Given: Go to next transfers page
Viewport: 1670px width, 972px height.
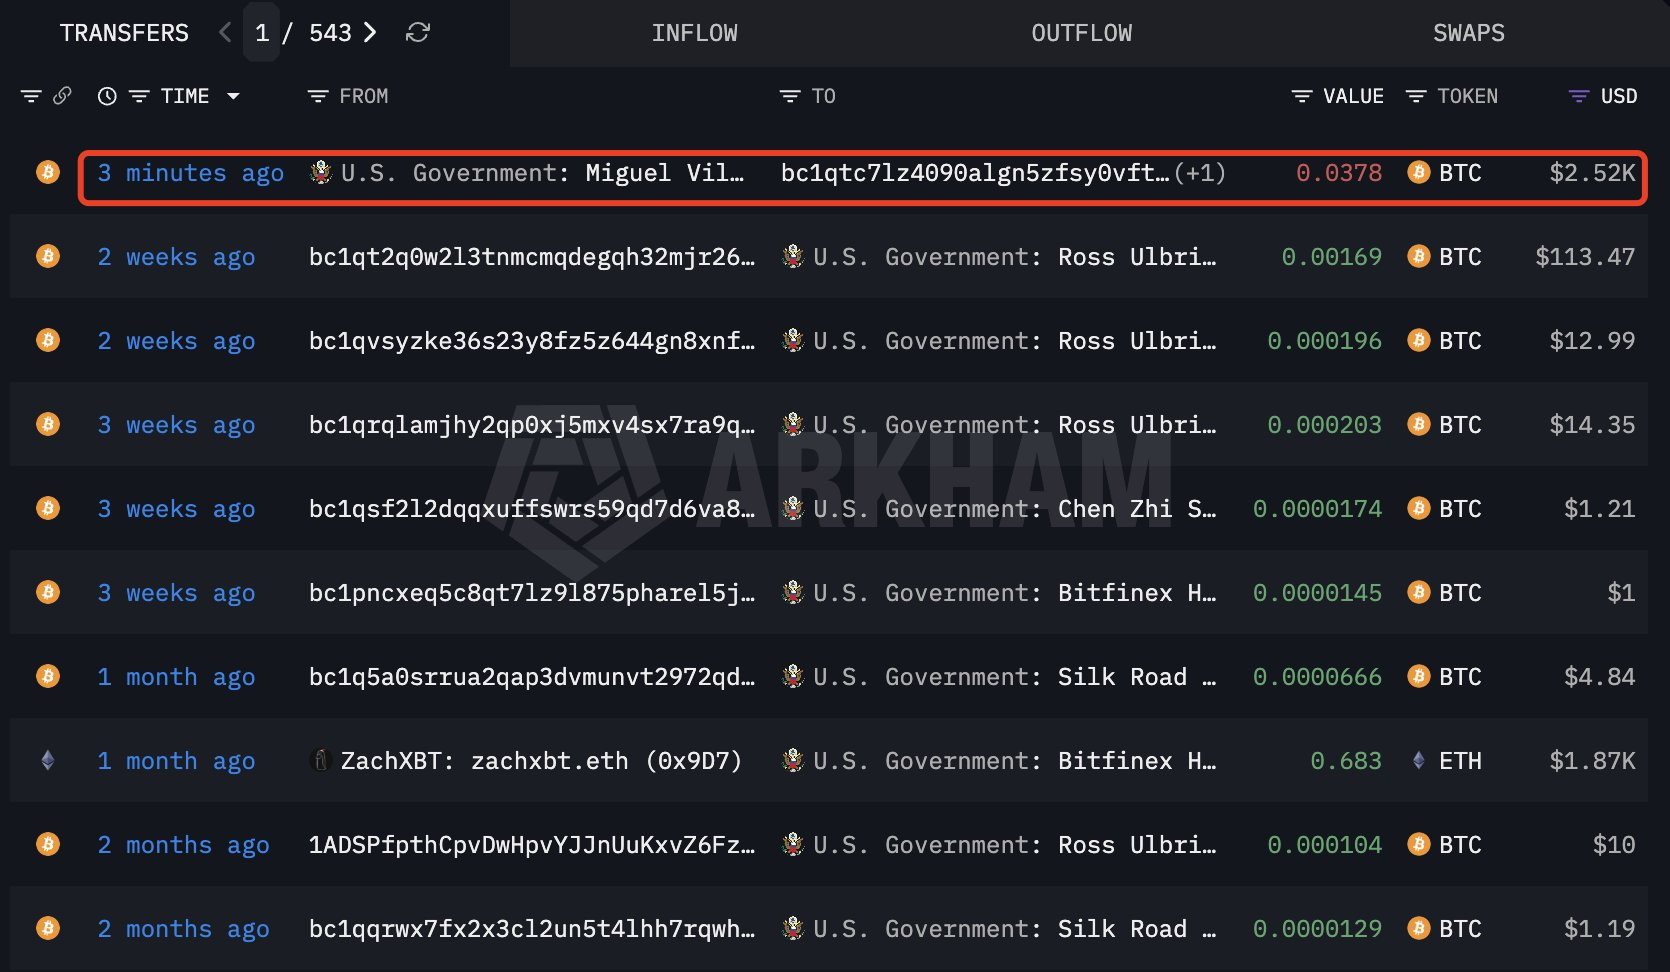Looking at the screenshot, I should tap(370, 33).
